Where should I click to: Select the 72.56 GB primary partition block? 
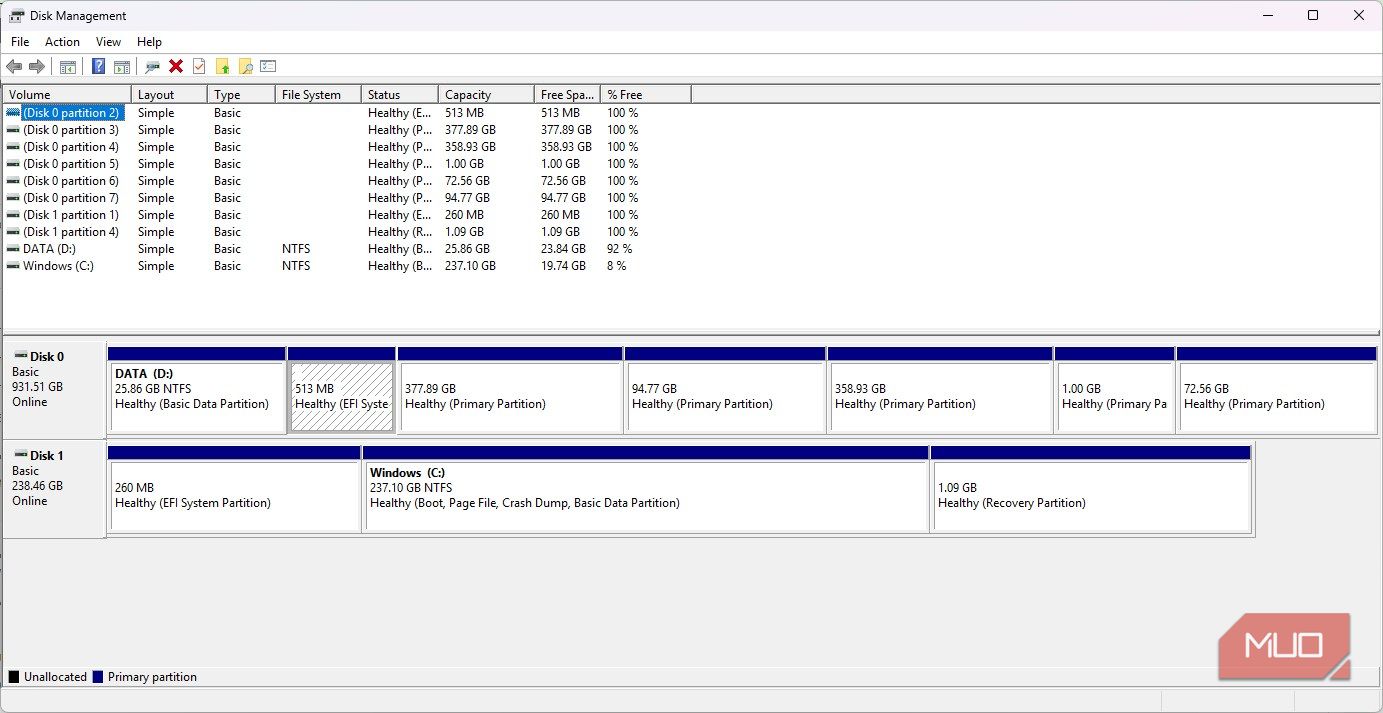1277,390
